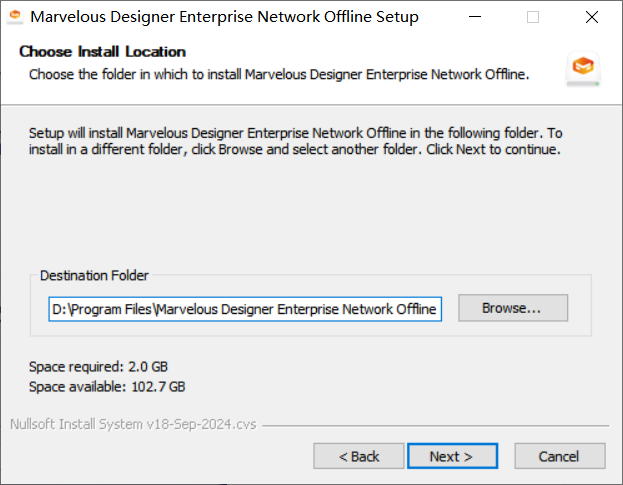Open folder picker with Browse button
The height and width of the screenshot is (485, 623).
point(512,308)
